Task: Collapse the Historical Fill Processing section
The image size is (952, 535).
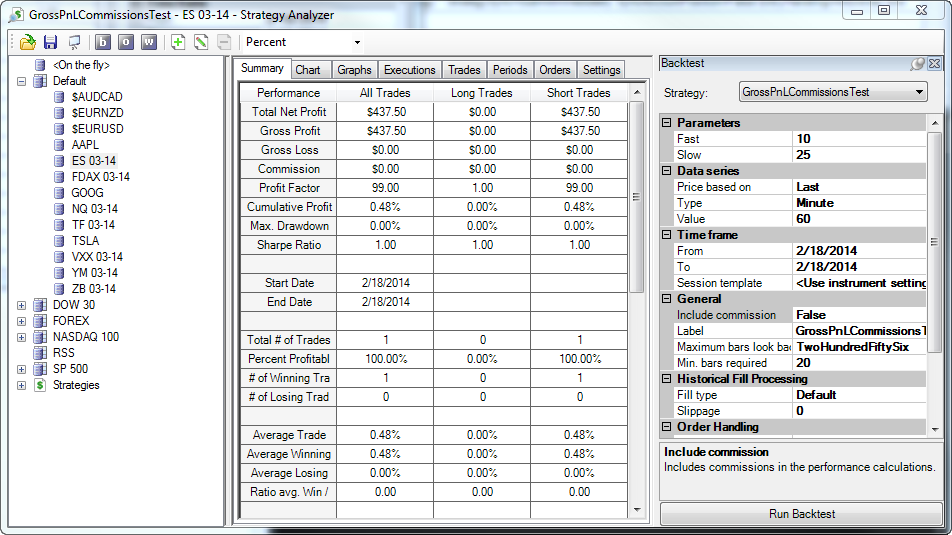Action: pyautogui.click(x=666, y=378)
